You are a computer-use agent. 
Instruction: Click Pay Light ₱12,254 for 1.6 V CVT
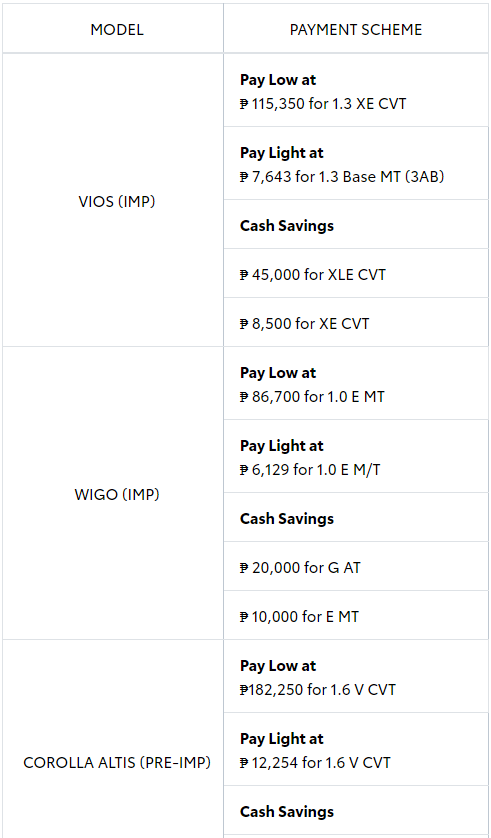356,749
